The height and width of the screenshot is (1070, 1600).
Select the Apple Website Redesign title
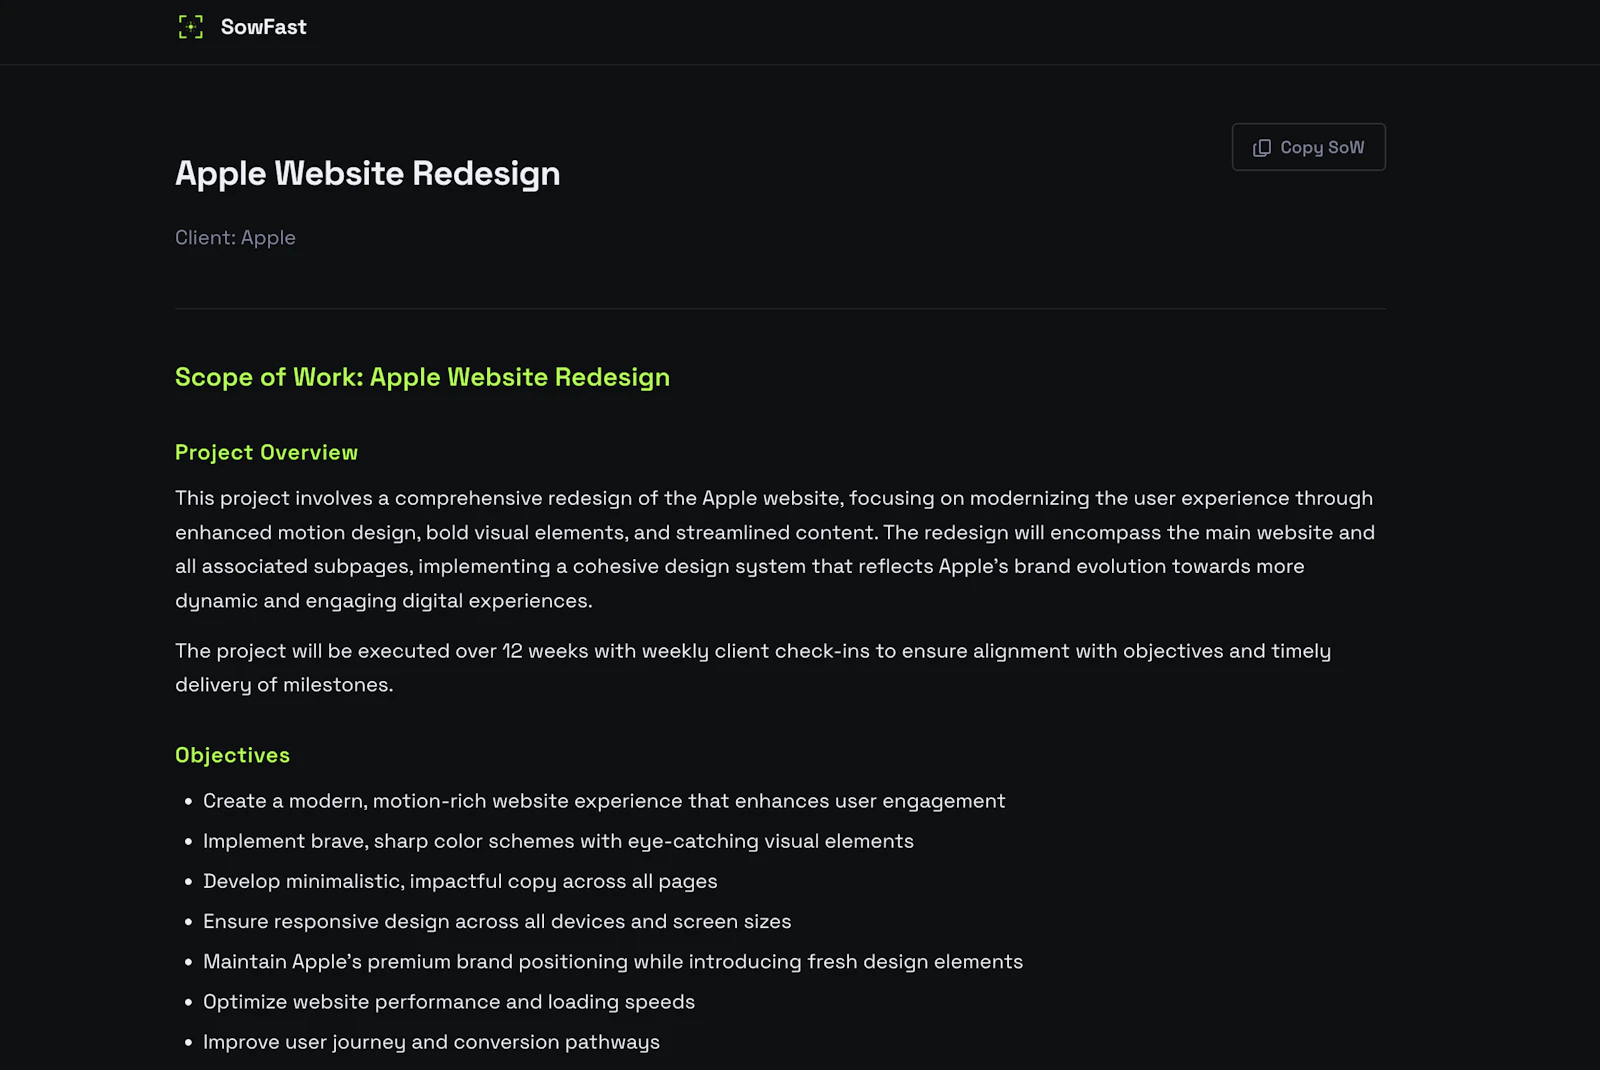[x=367, y=173]
